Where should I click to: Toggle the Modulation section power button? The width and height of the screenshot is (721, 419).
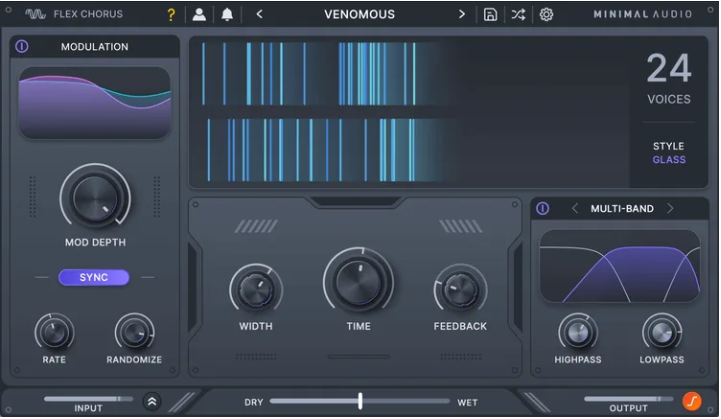(22, 47)
